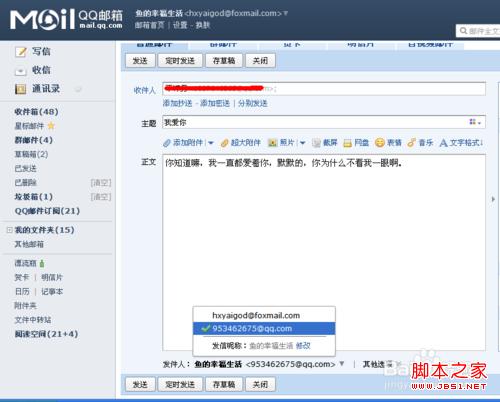500x402 pixels.
Task: Click the bottom 存草稿 button
Action: [224, 384]
